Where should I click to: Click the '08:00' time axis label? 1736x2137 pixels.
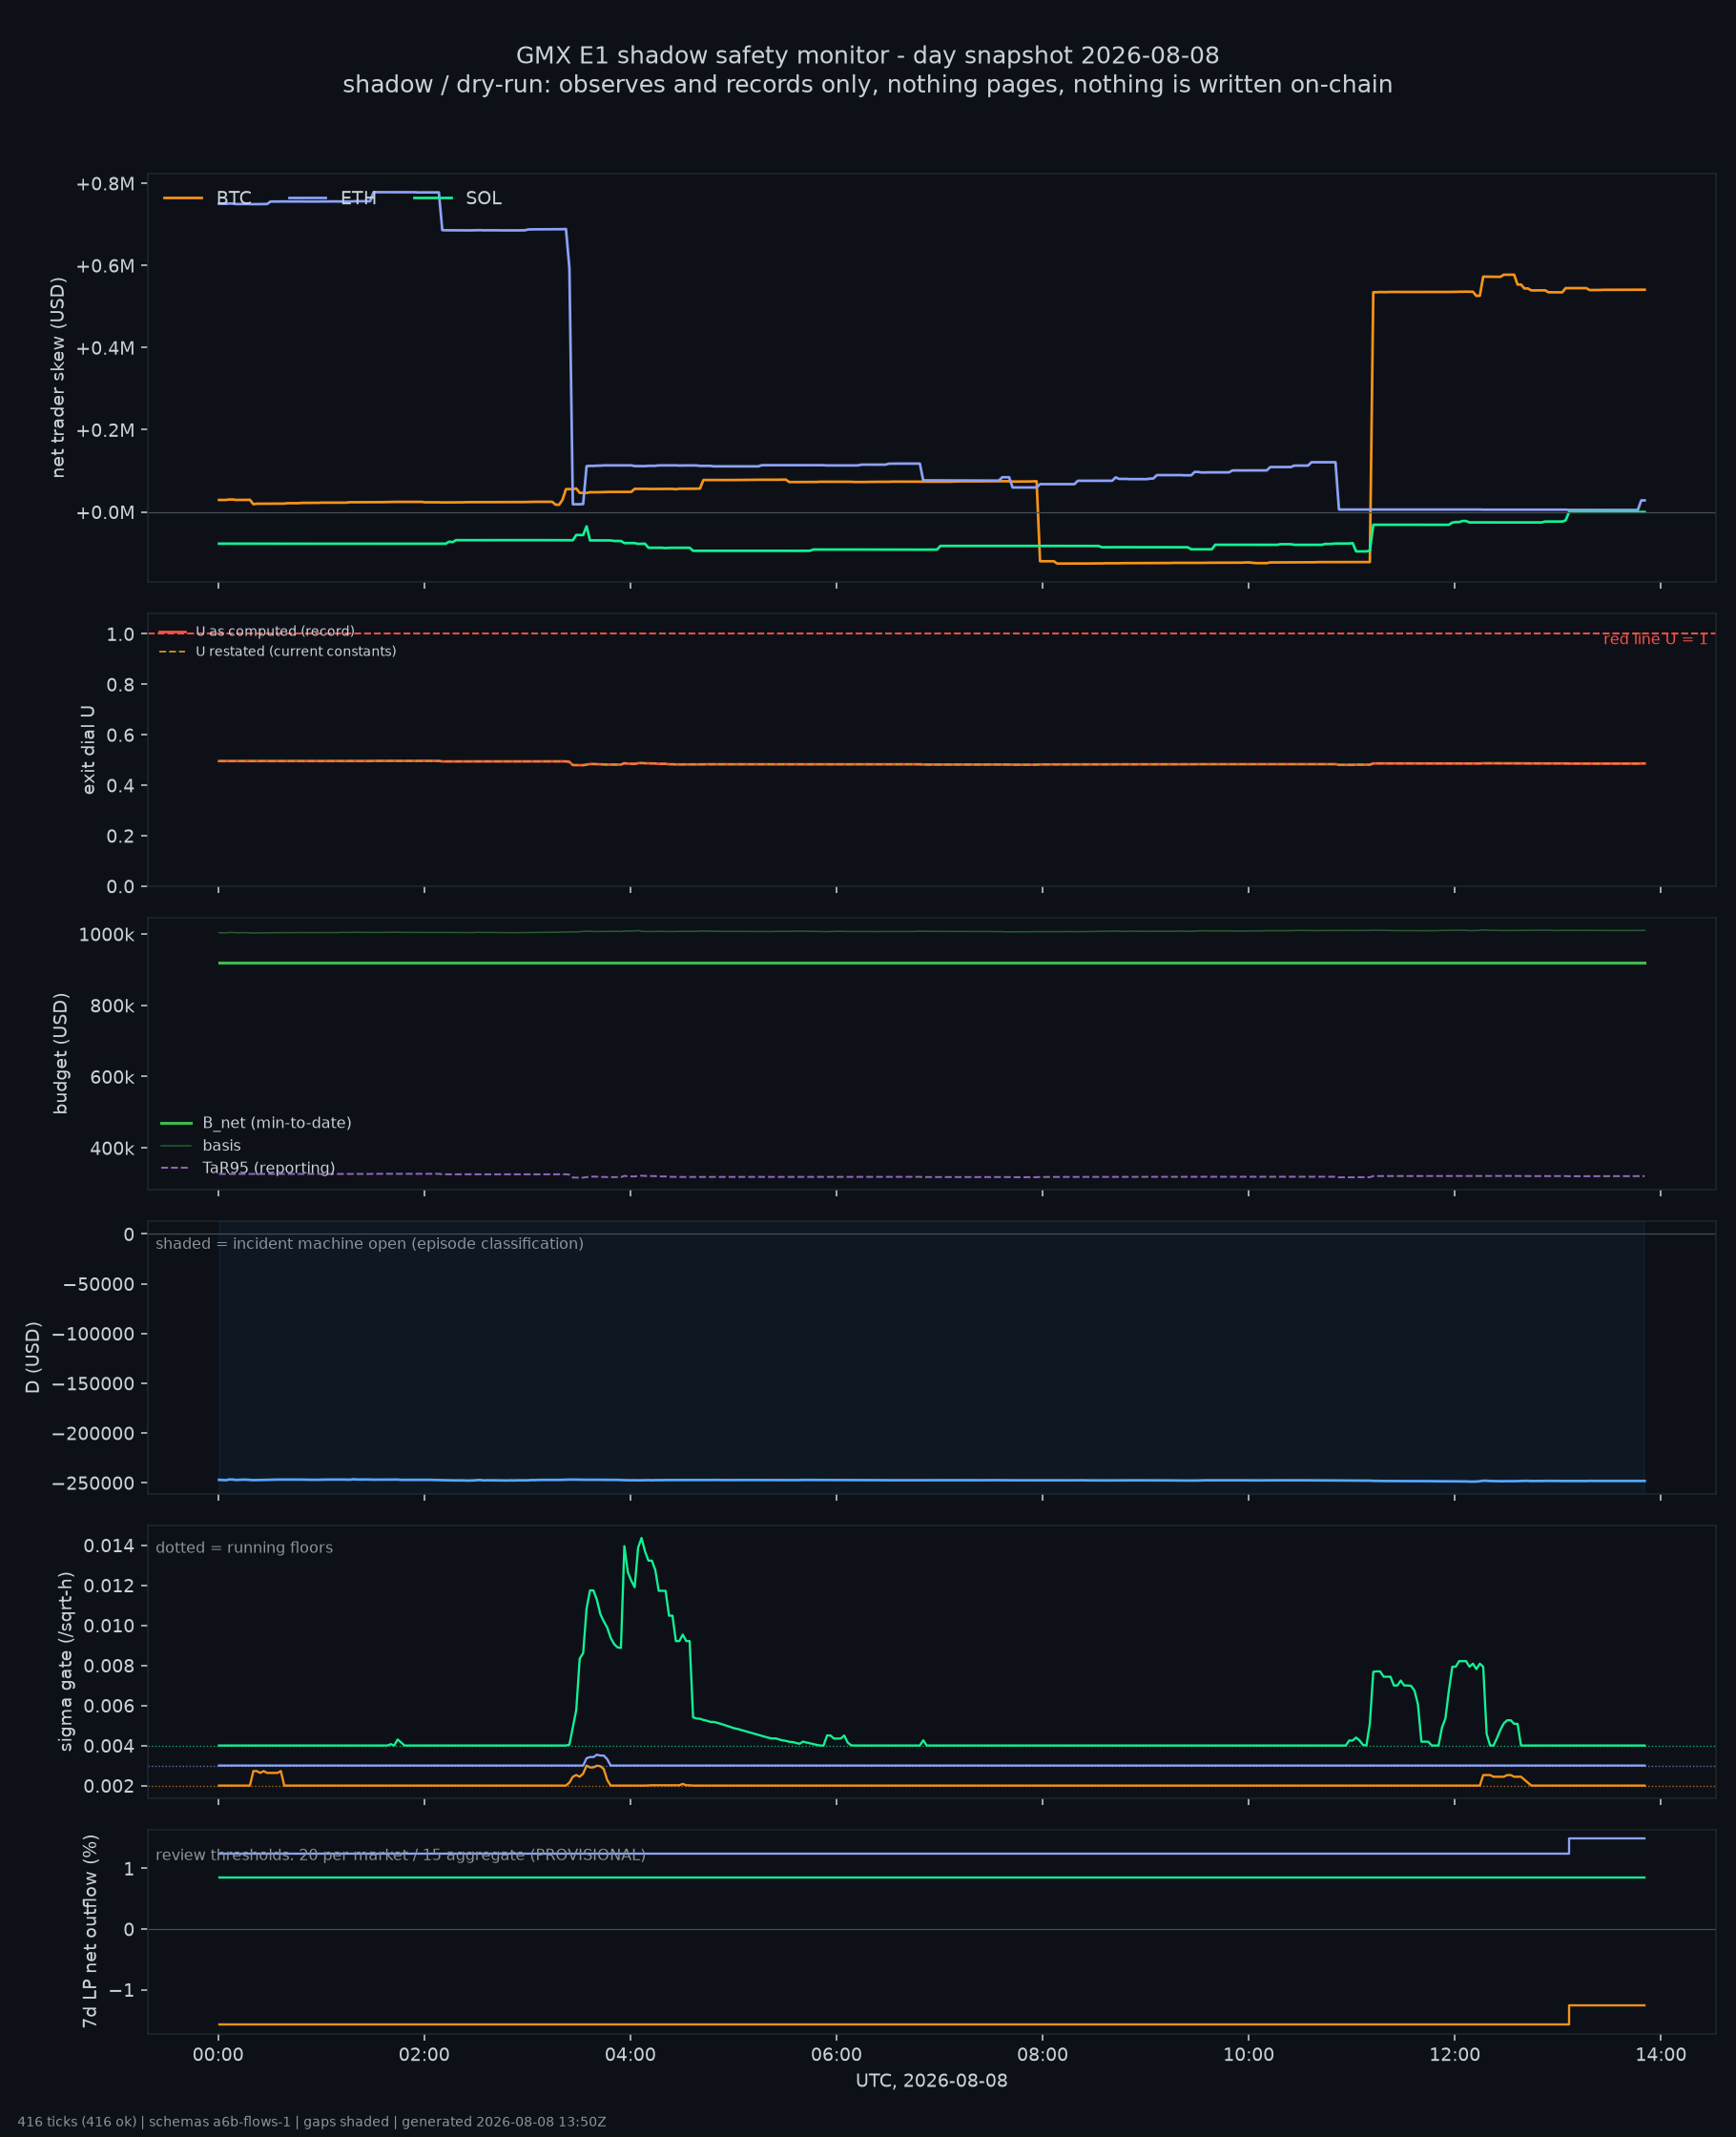point(1042,2055)
